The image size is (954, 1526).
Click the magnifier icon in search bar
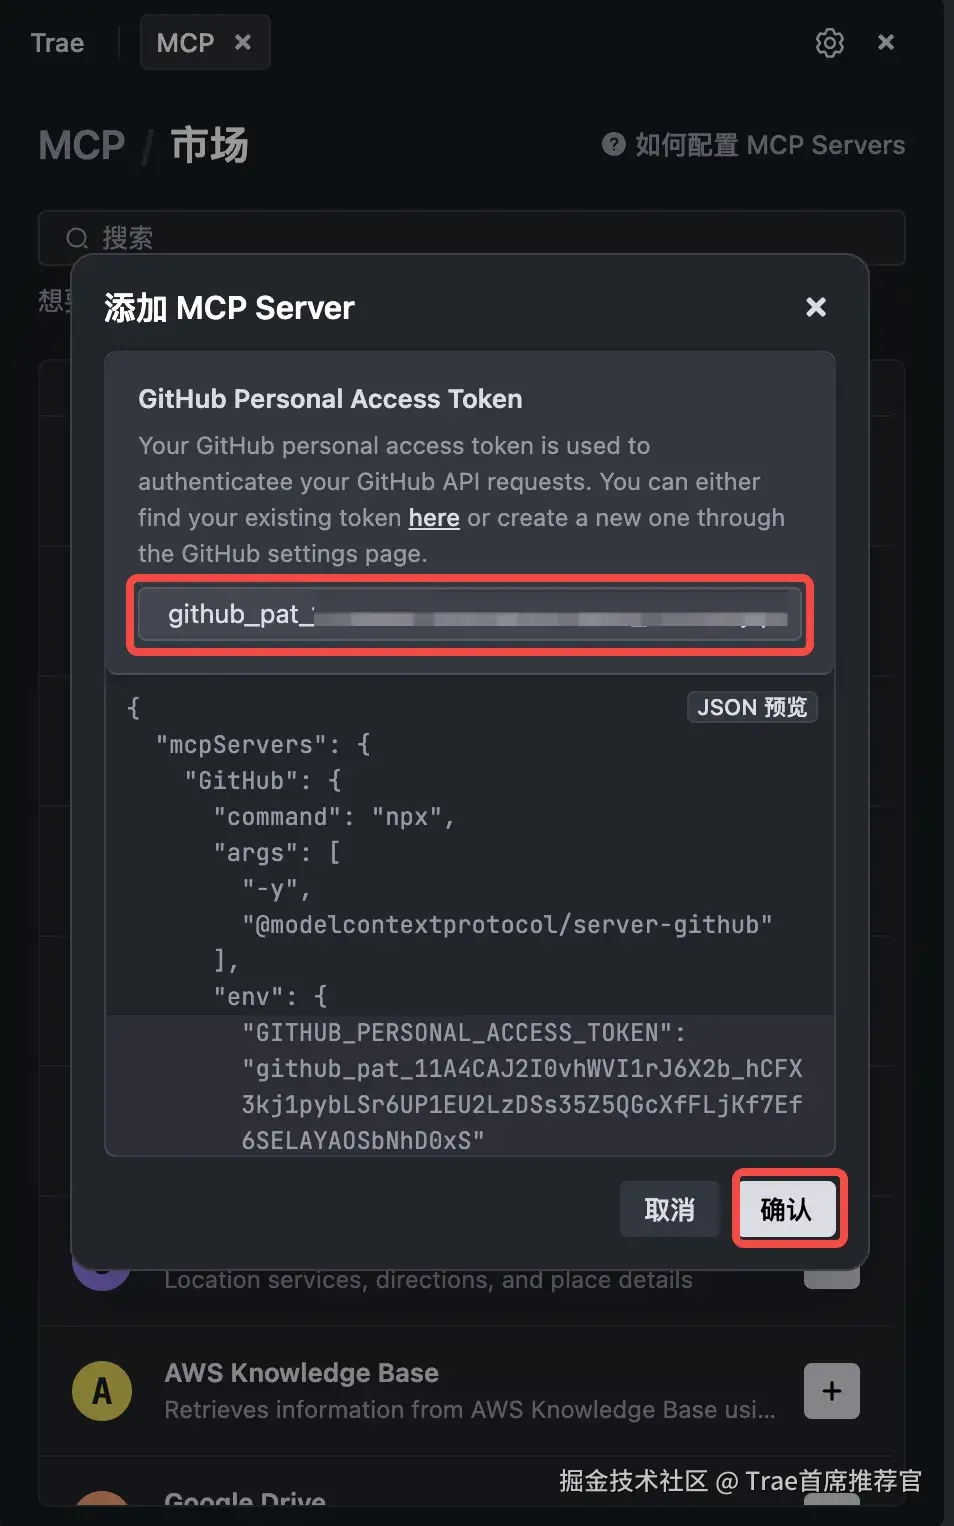point(77,238)
